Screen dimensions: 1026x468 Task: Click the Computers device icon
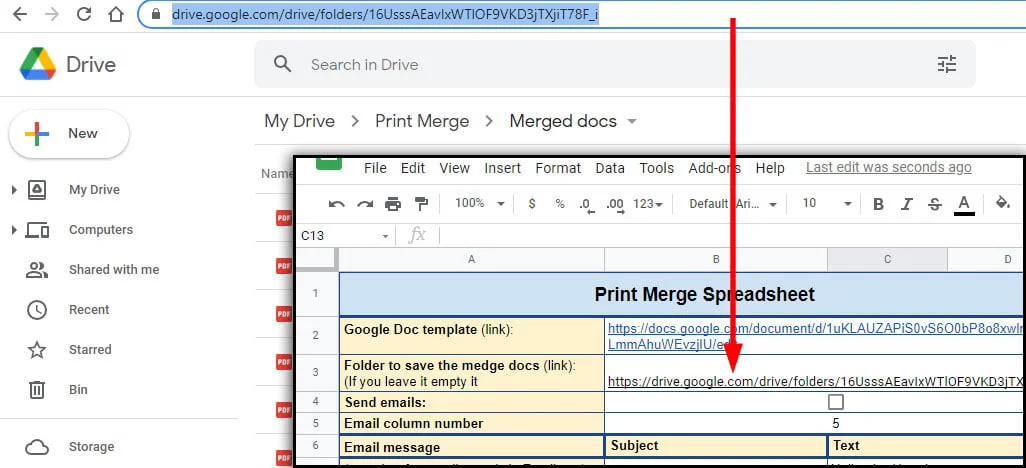37,230
